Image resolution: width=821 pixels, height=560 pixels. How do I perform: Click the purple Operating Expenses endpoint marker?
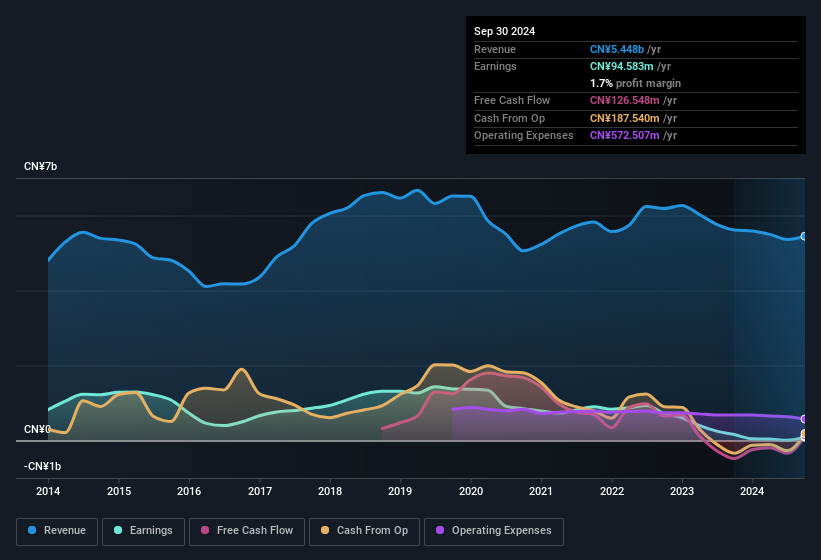coord(804,419)
